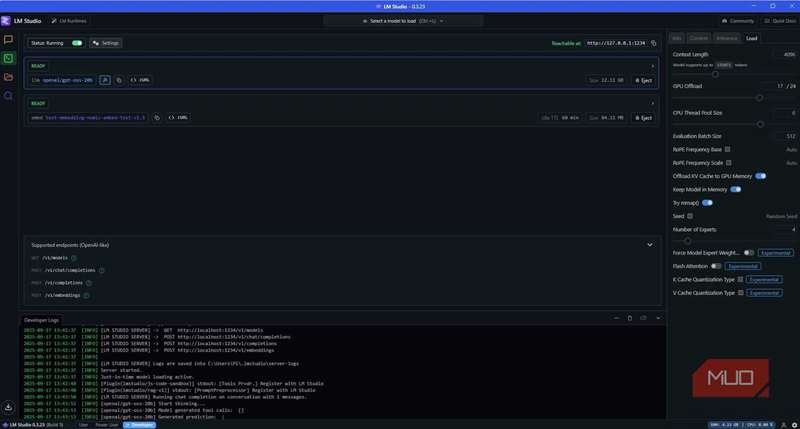Eject the openai/gpt-oss-20b model
Viewport: 800px width, 429px height.
click(643, 80)
